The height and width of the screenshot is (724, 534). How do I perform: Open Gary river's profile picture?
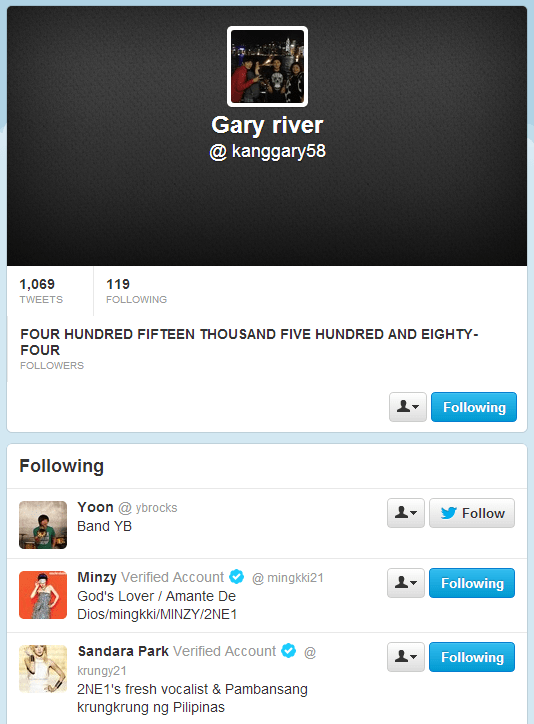(267, 66)
